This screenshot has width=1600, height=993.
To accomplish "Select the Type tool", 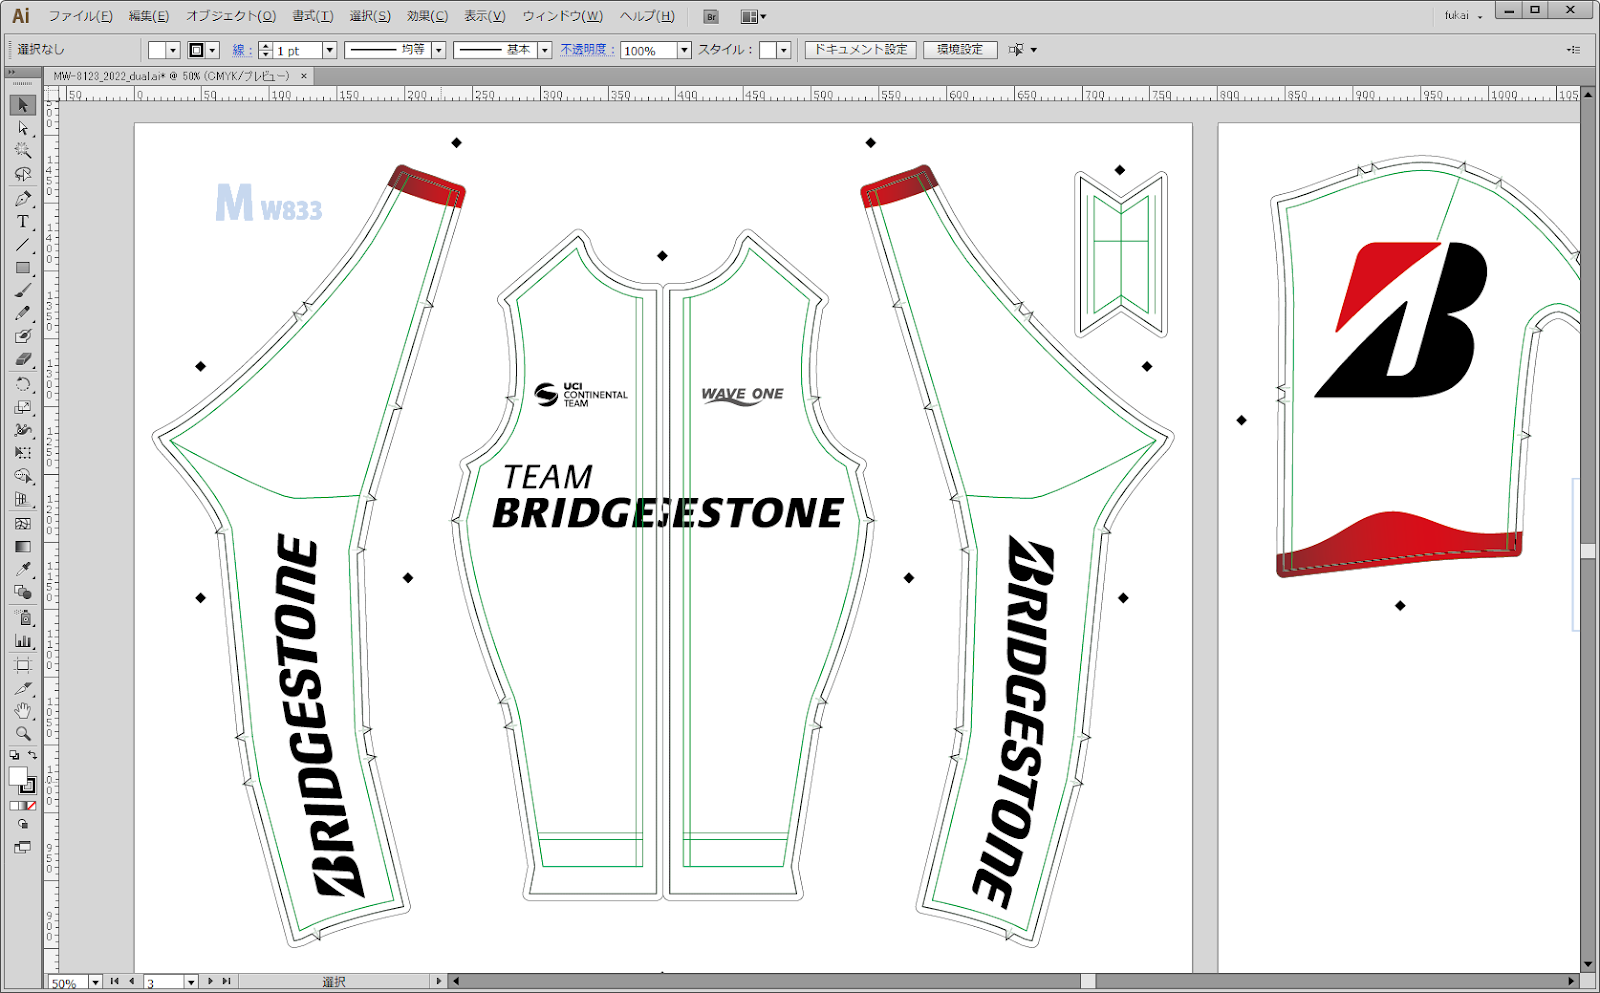I will click(x=23, y=221).
